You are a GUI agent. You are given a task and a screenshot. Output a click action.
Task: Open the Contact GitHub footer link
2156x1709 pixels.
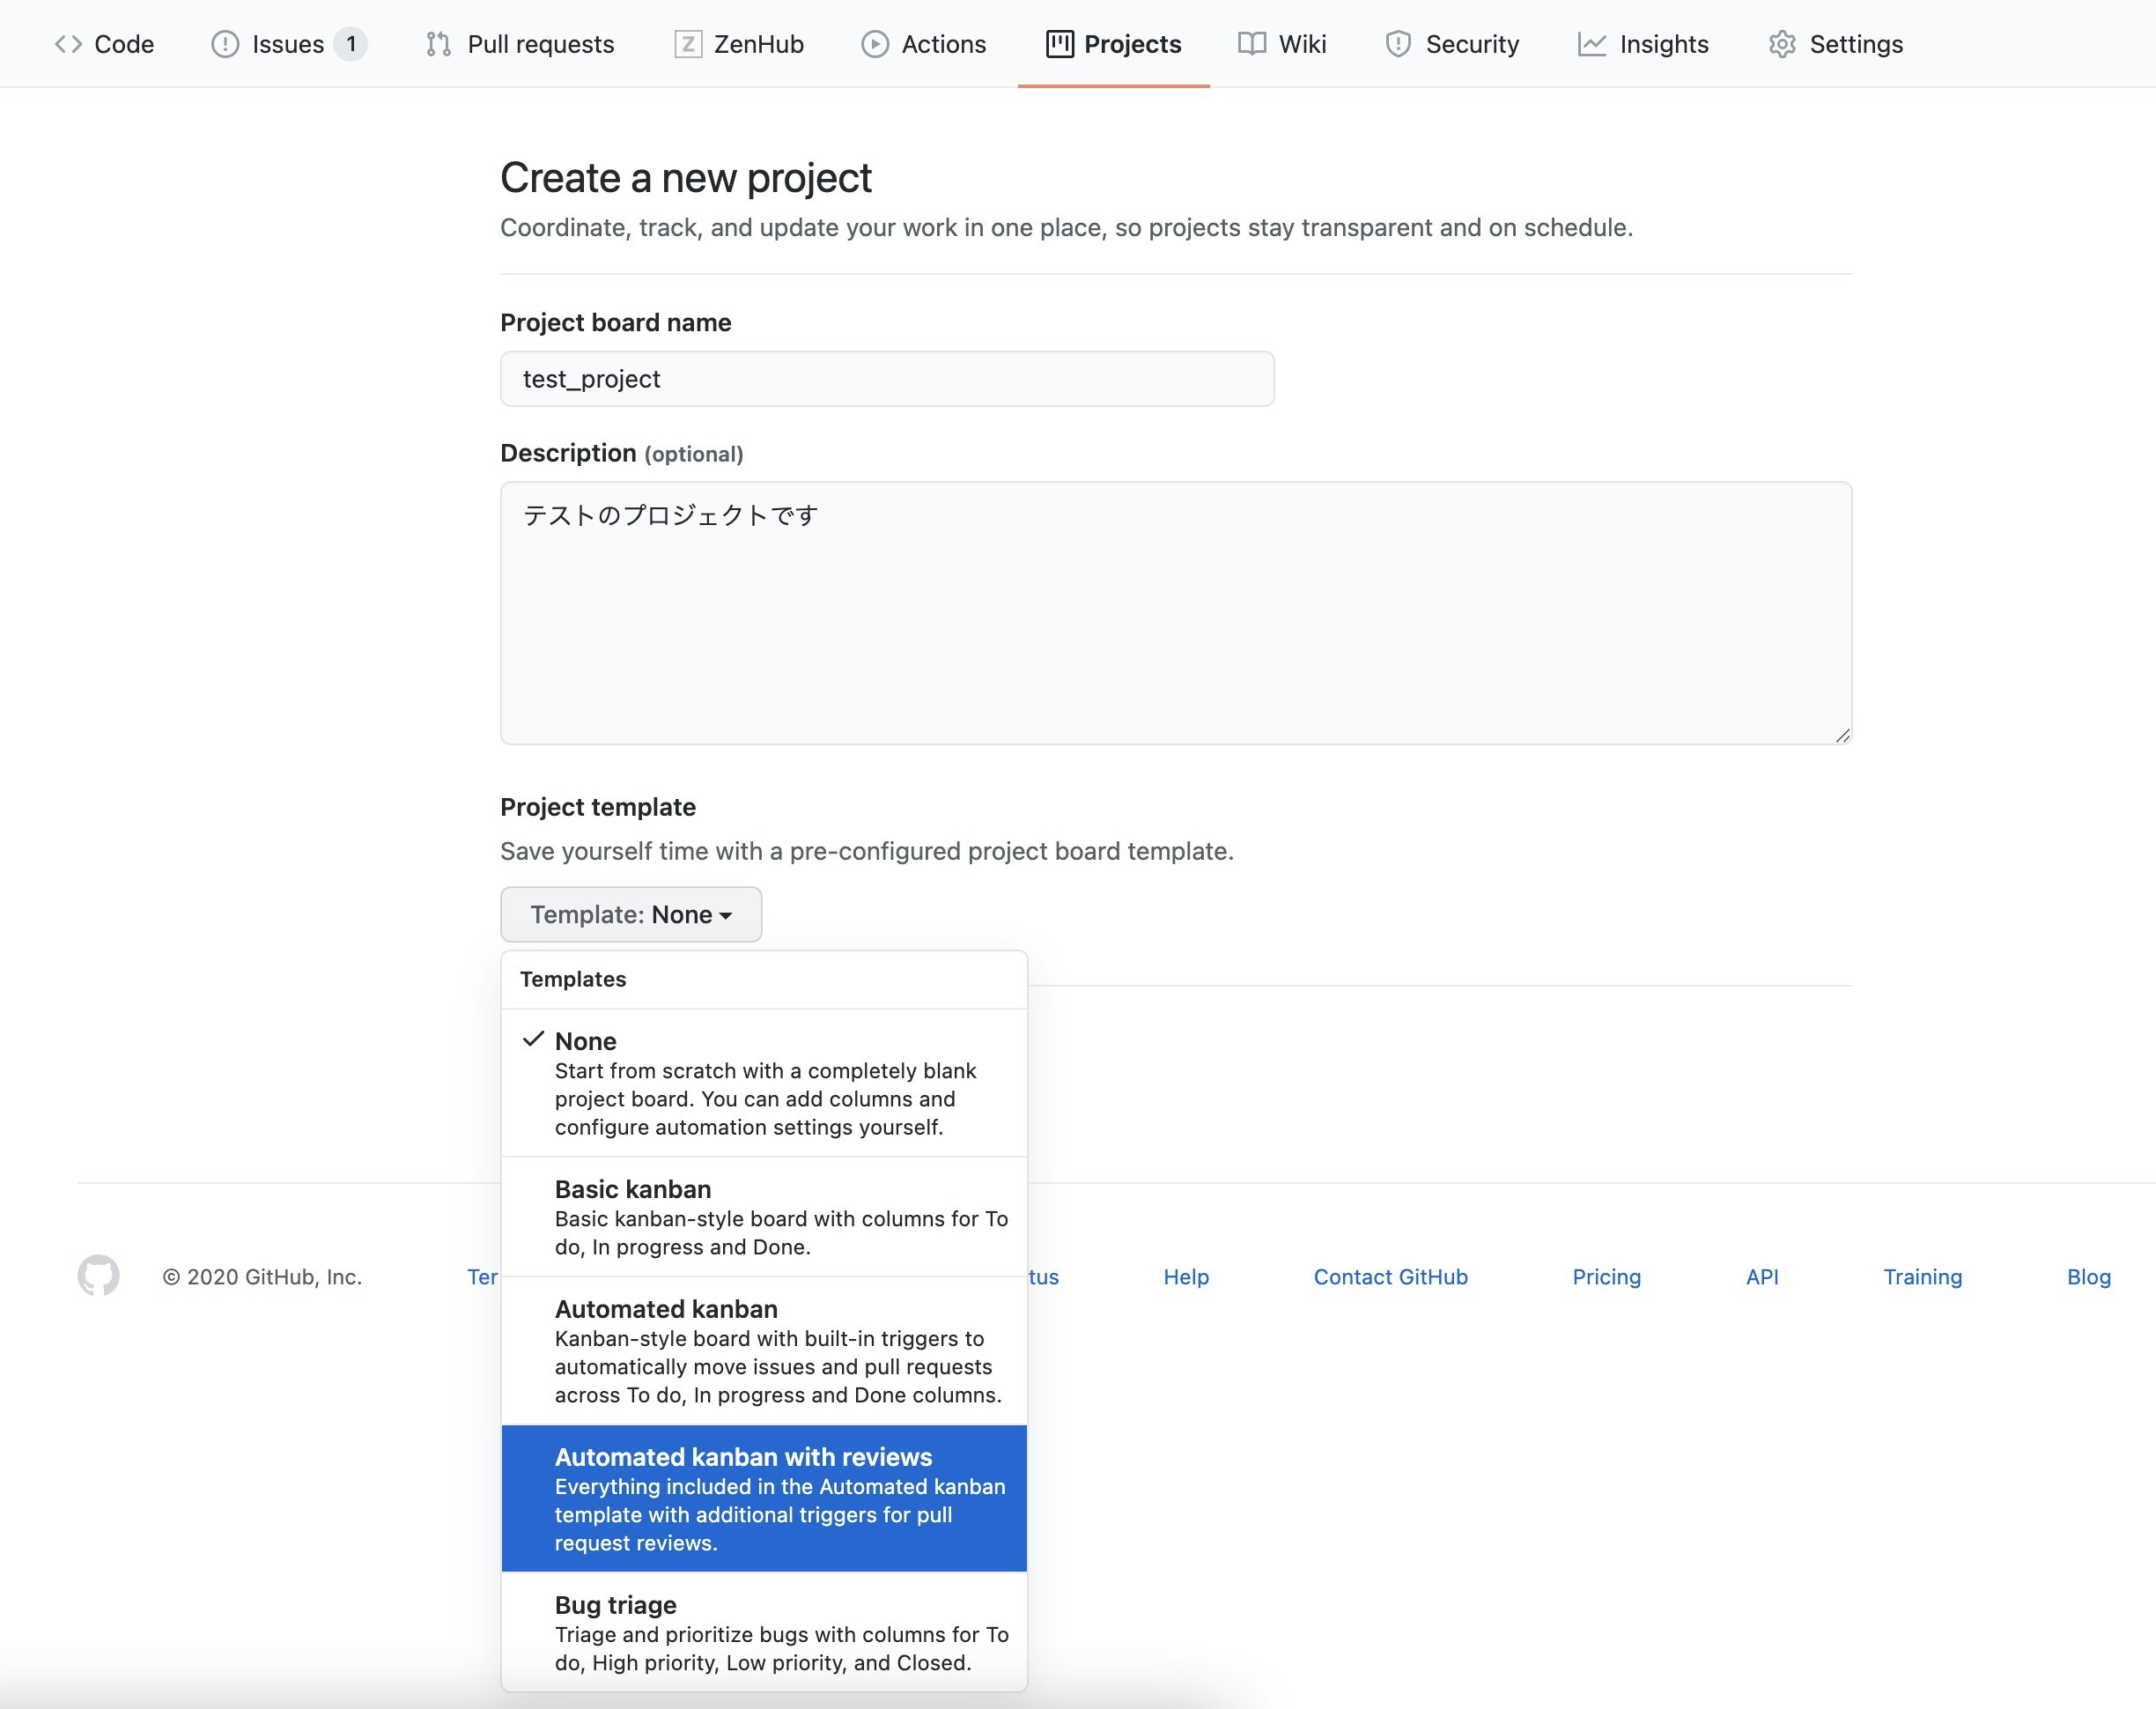(1390, 1277)
